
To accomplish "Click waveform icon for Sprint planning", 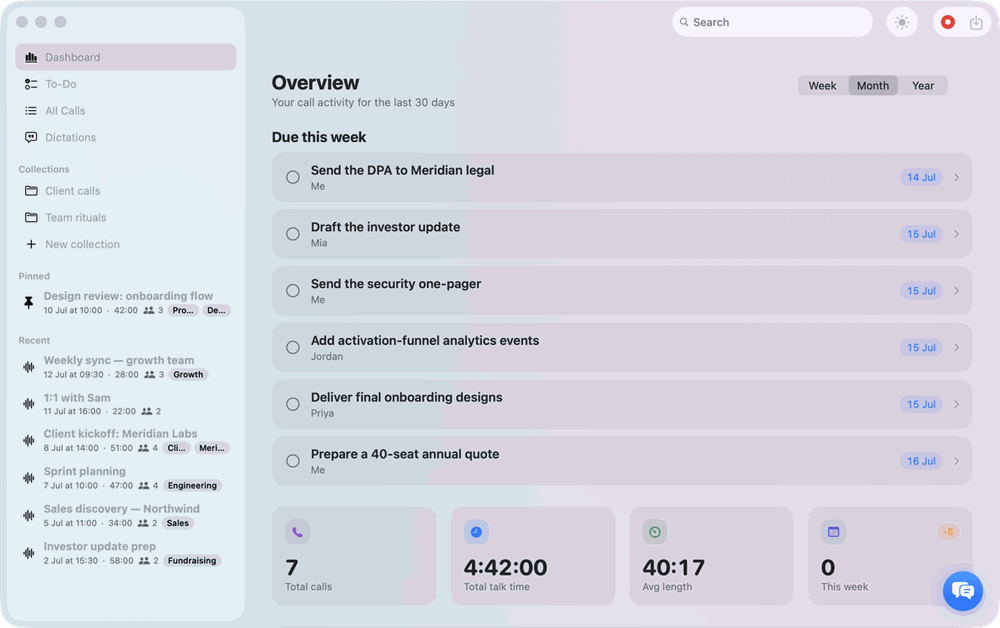I will [29, 478].
